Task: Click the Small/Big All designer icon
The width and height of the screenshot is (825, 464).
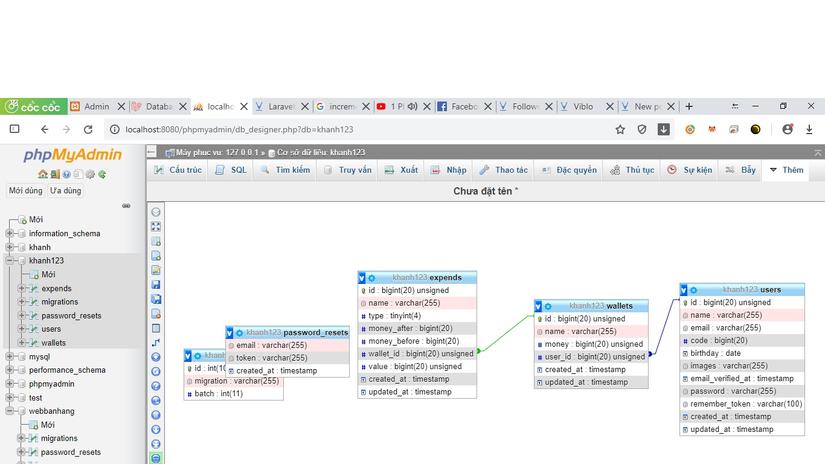Action: coord(156,429)
